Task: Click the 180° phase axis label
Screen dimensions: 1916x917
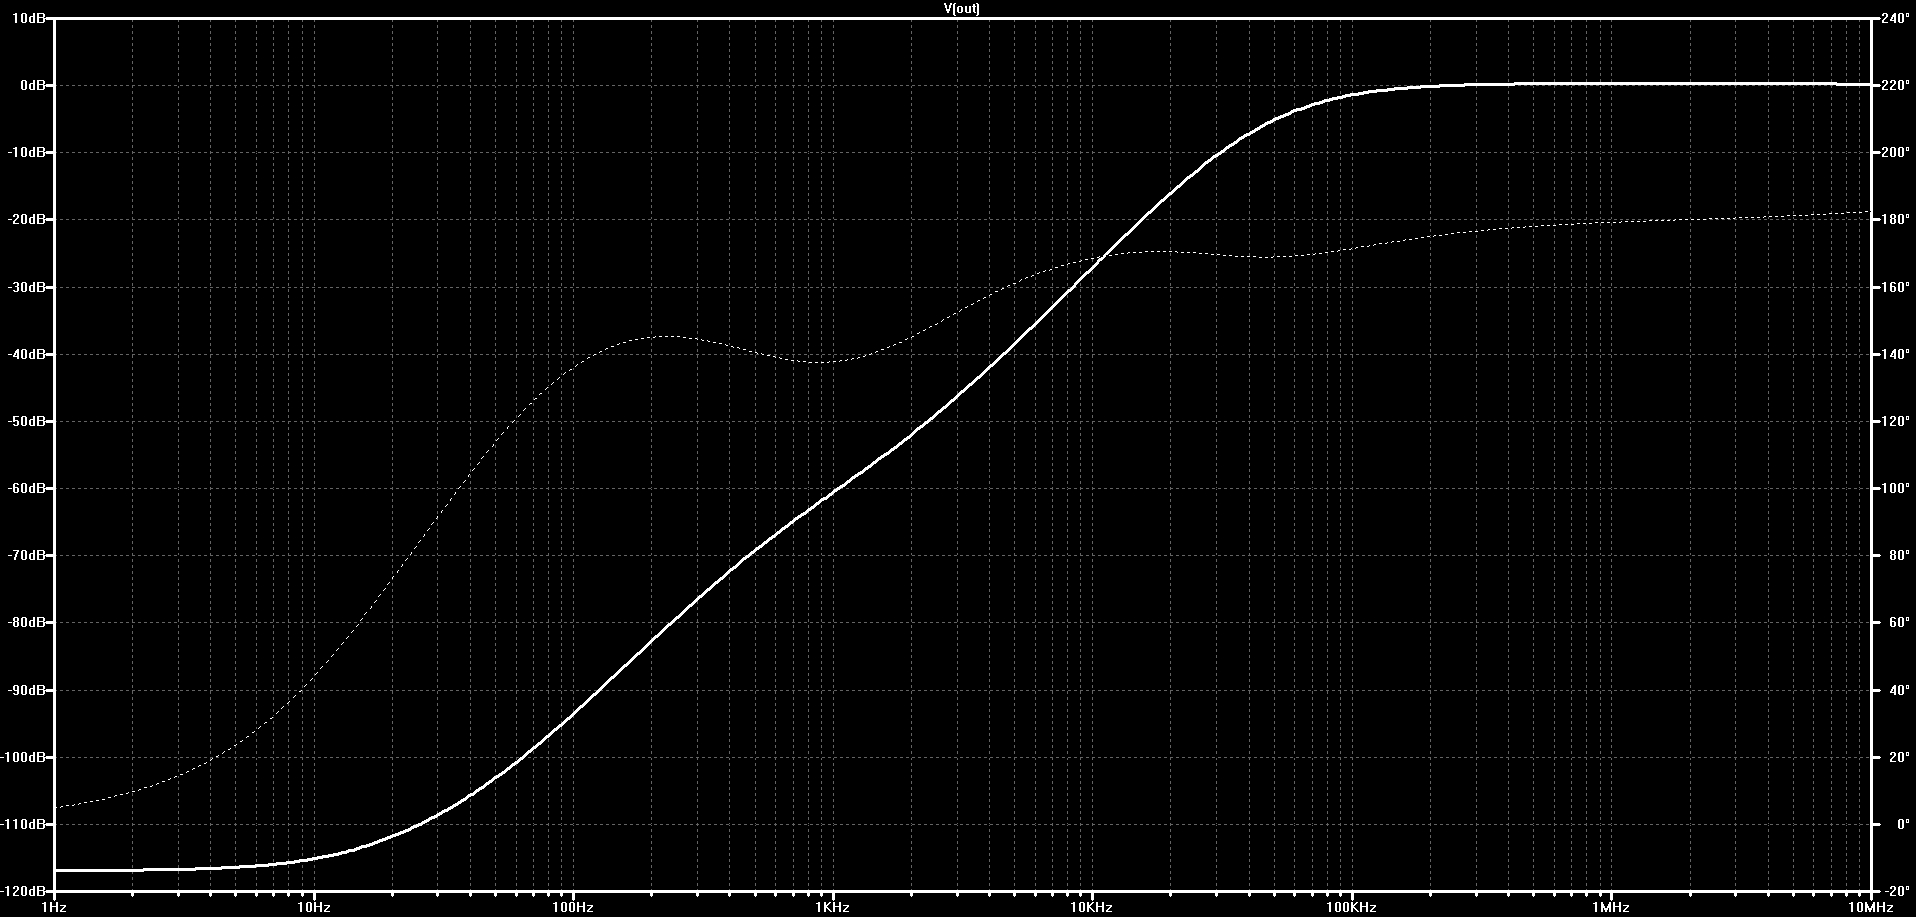Action: pyautogui.click(x=1895, y=220)
